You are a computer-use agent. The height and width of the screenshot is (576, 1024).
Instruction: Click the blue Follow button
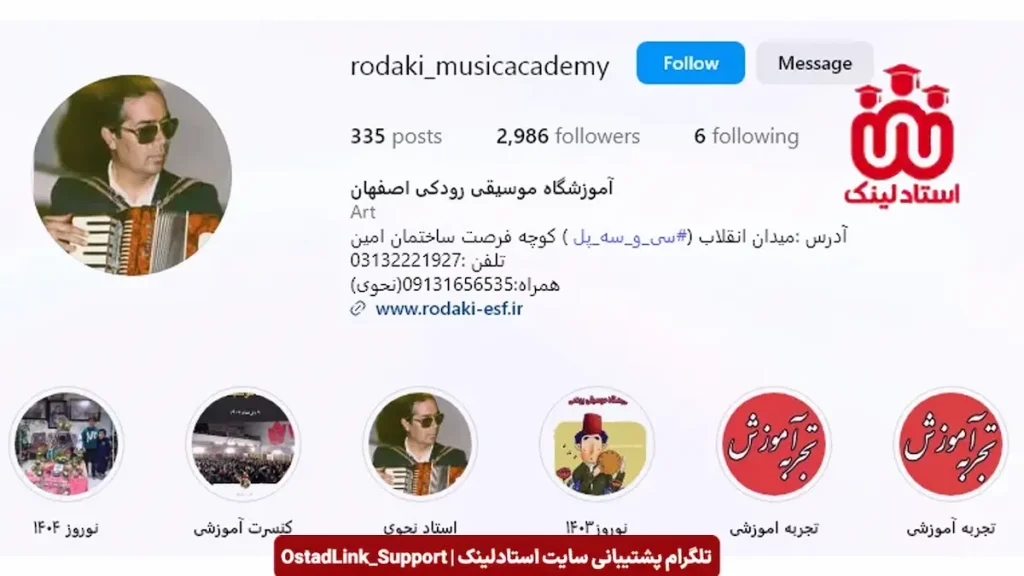690,63
